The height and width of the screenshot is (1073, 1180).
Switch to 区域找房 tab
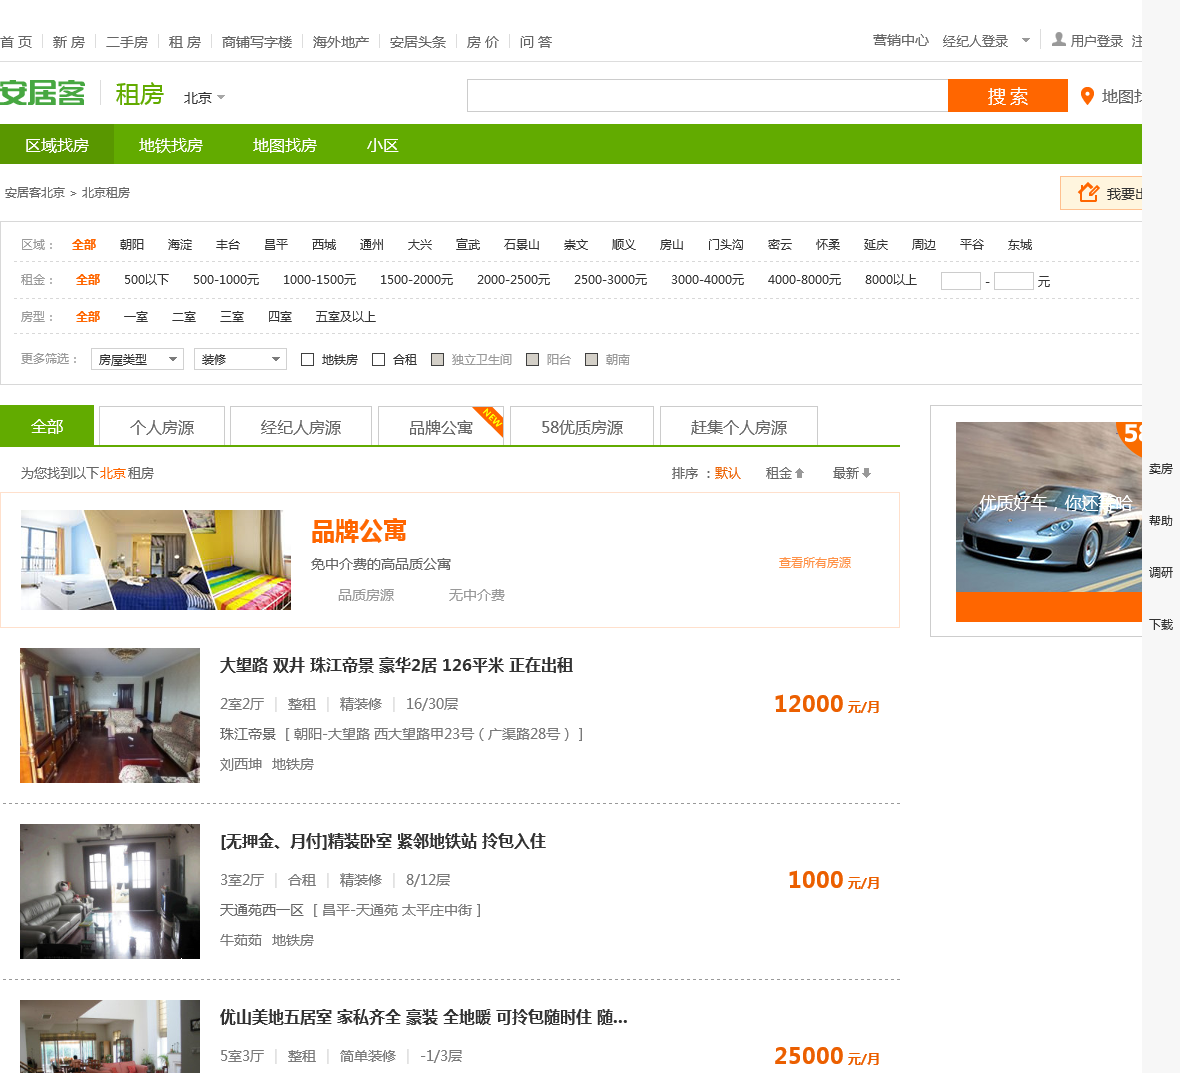click(57, 144)
